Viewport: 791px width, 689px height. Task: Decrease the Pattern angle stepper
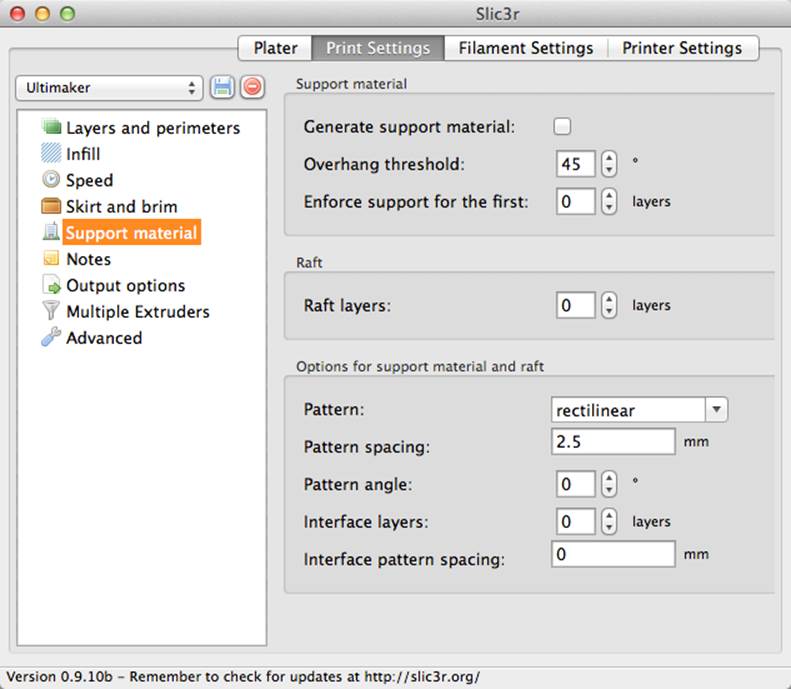point(609,490)
